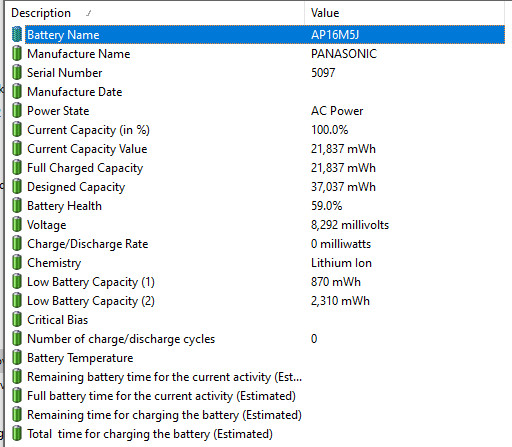Viewport: 512px width, 447px height.
Task: Select the Total time for charging the battery label
Action: pyautogui.click(x=150, y=434)
